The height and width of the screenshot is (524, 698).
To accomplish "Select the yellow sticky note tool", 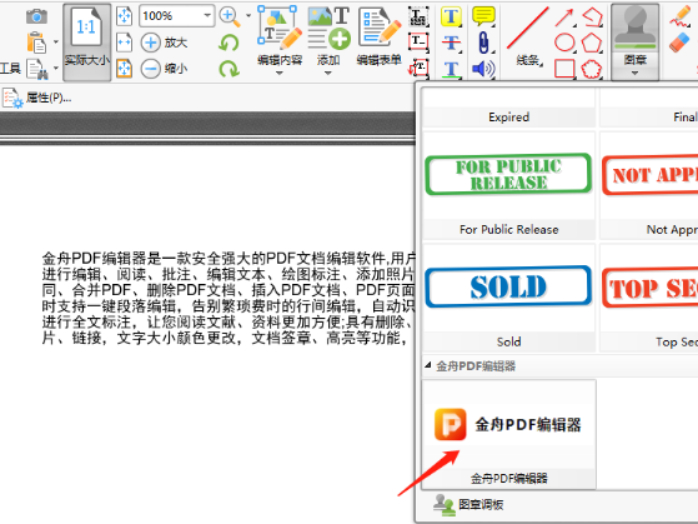I will click(483, 16).
